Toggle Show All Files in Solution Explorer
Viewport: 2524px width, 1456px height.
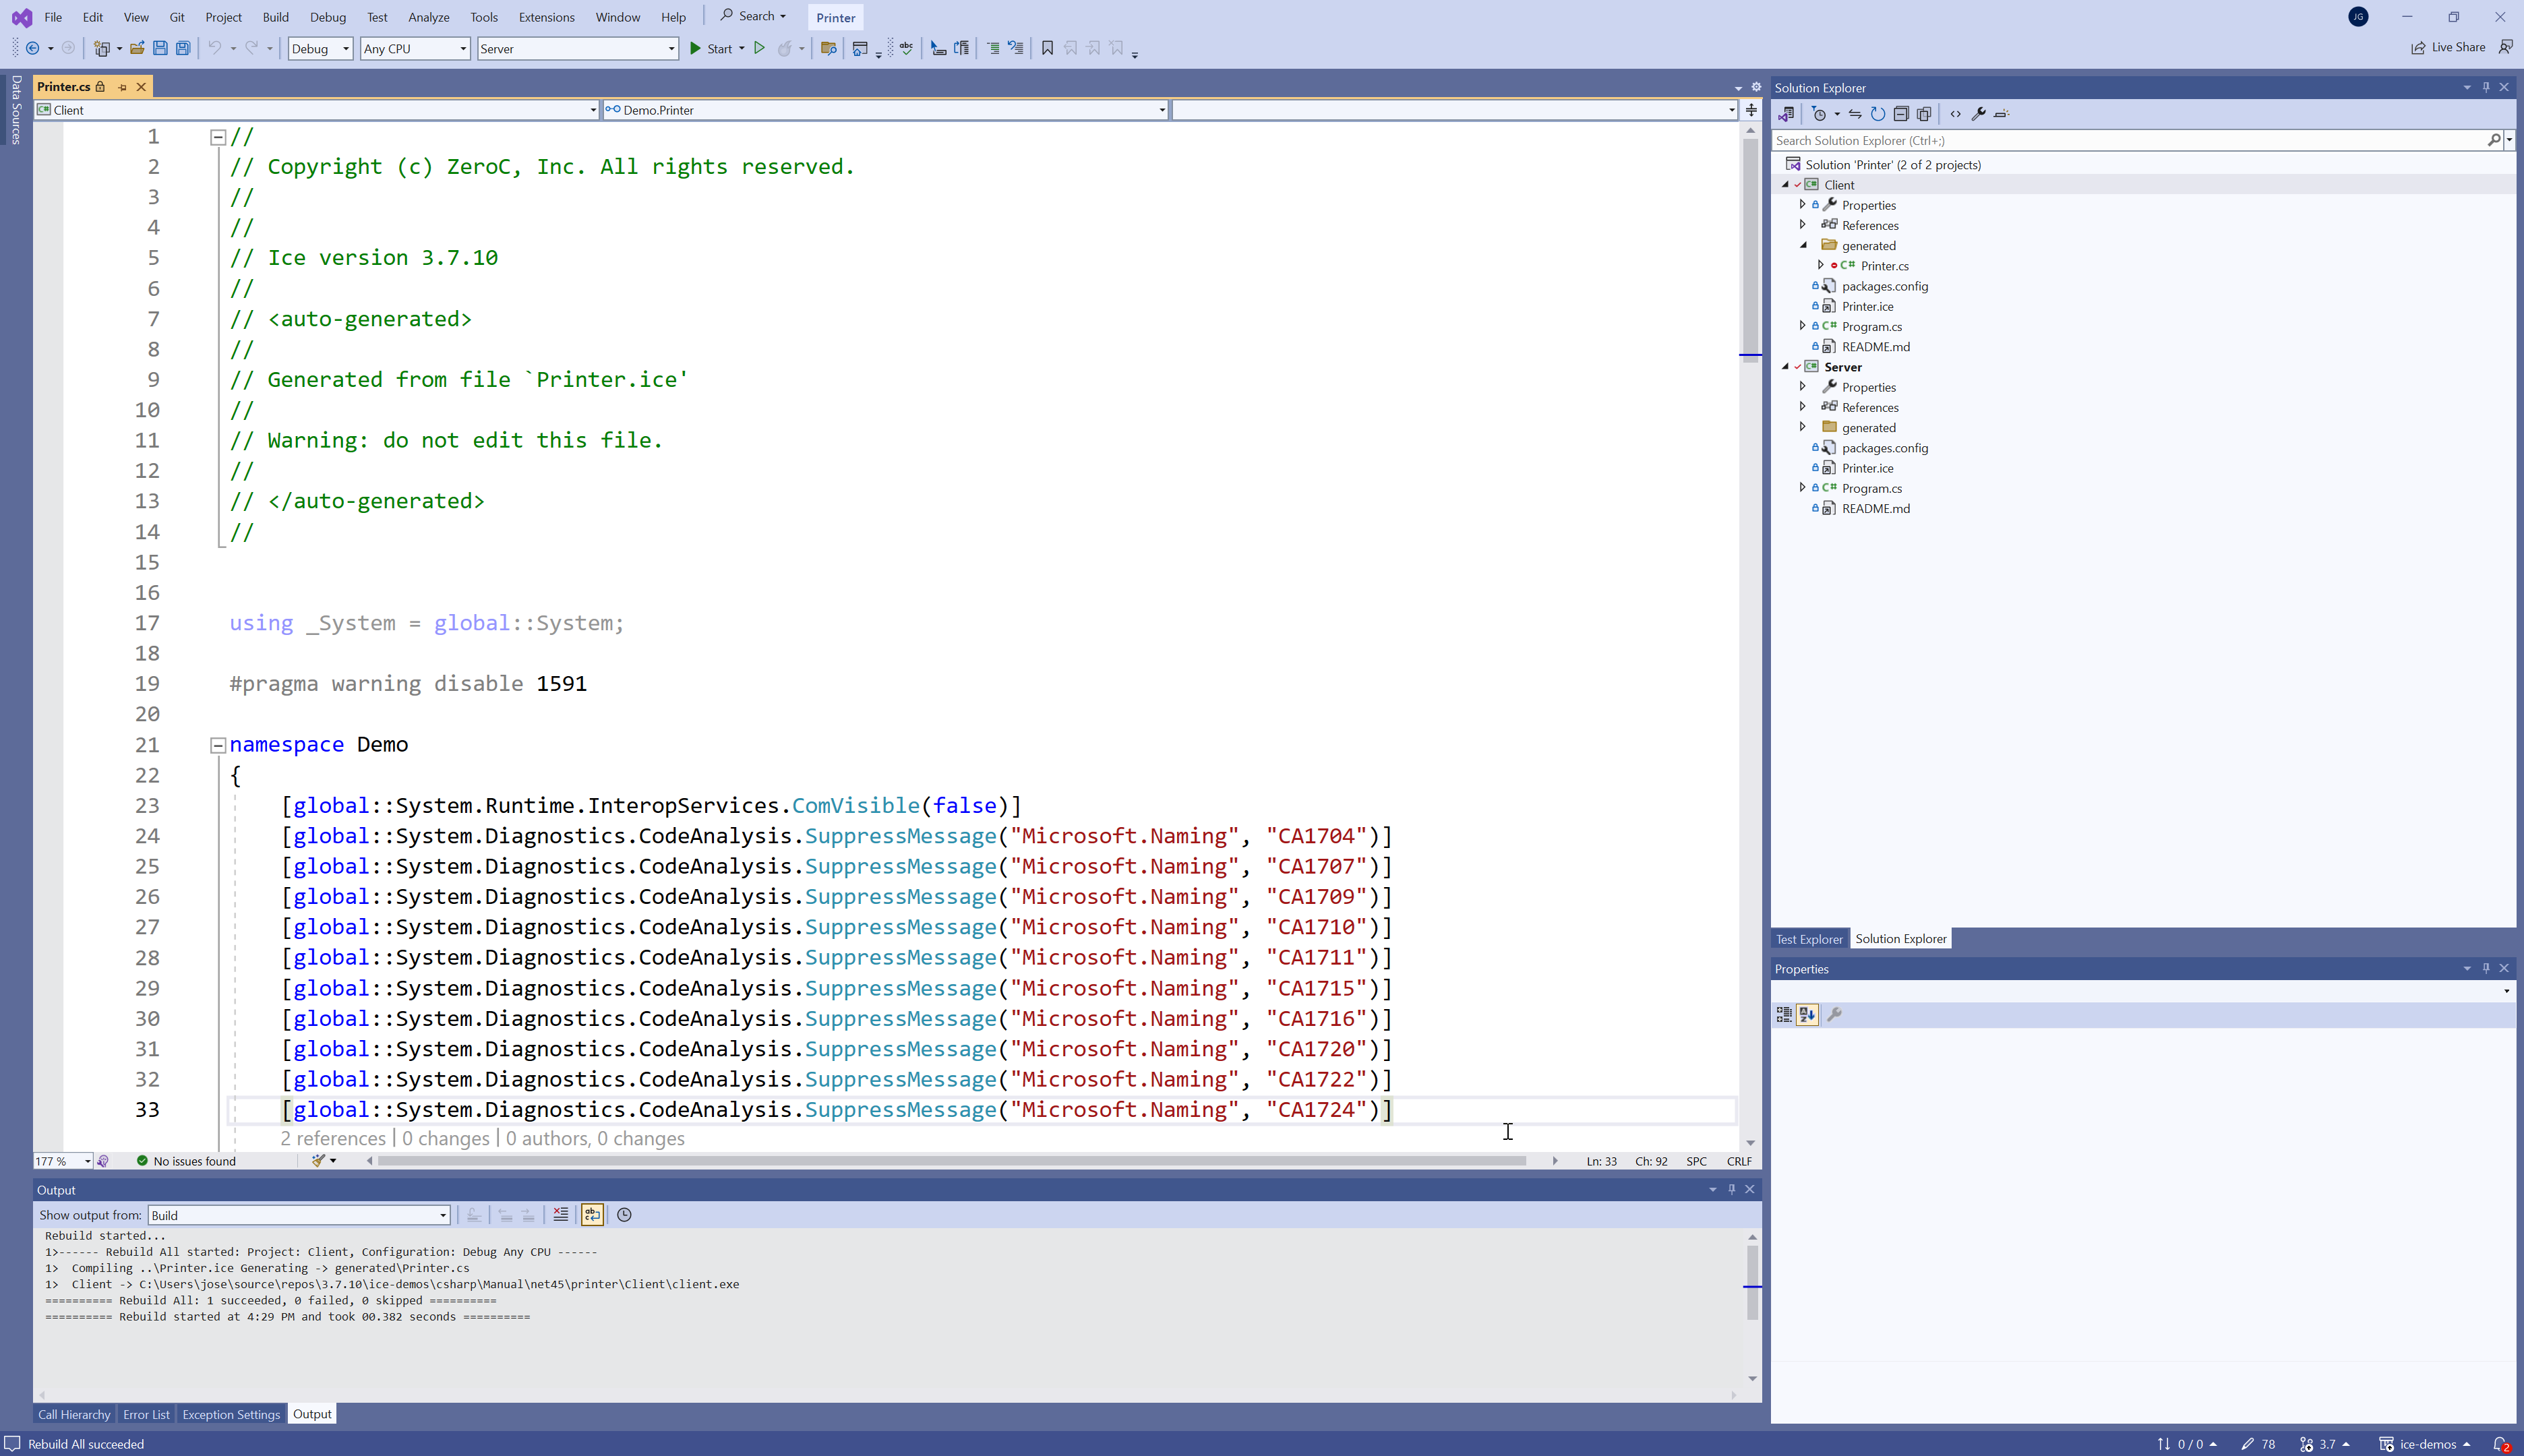point(1924,114)
